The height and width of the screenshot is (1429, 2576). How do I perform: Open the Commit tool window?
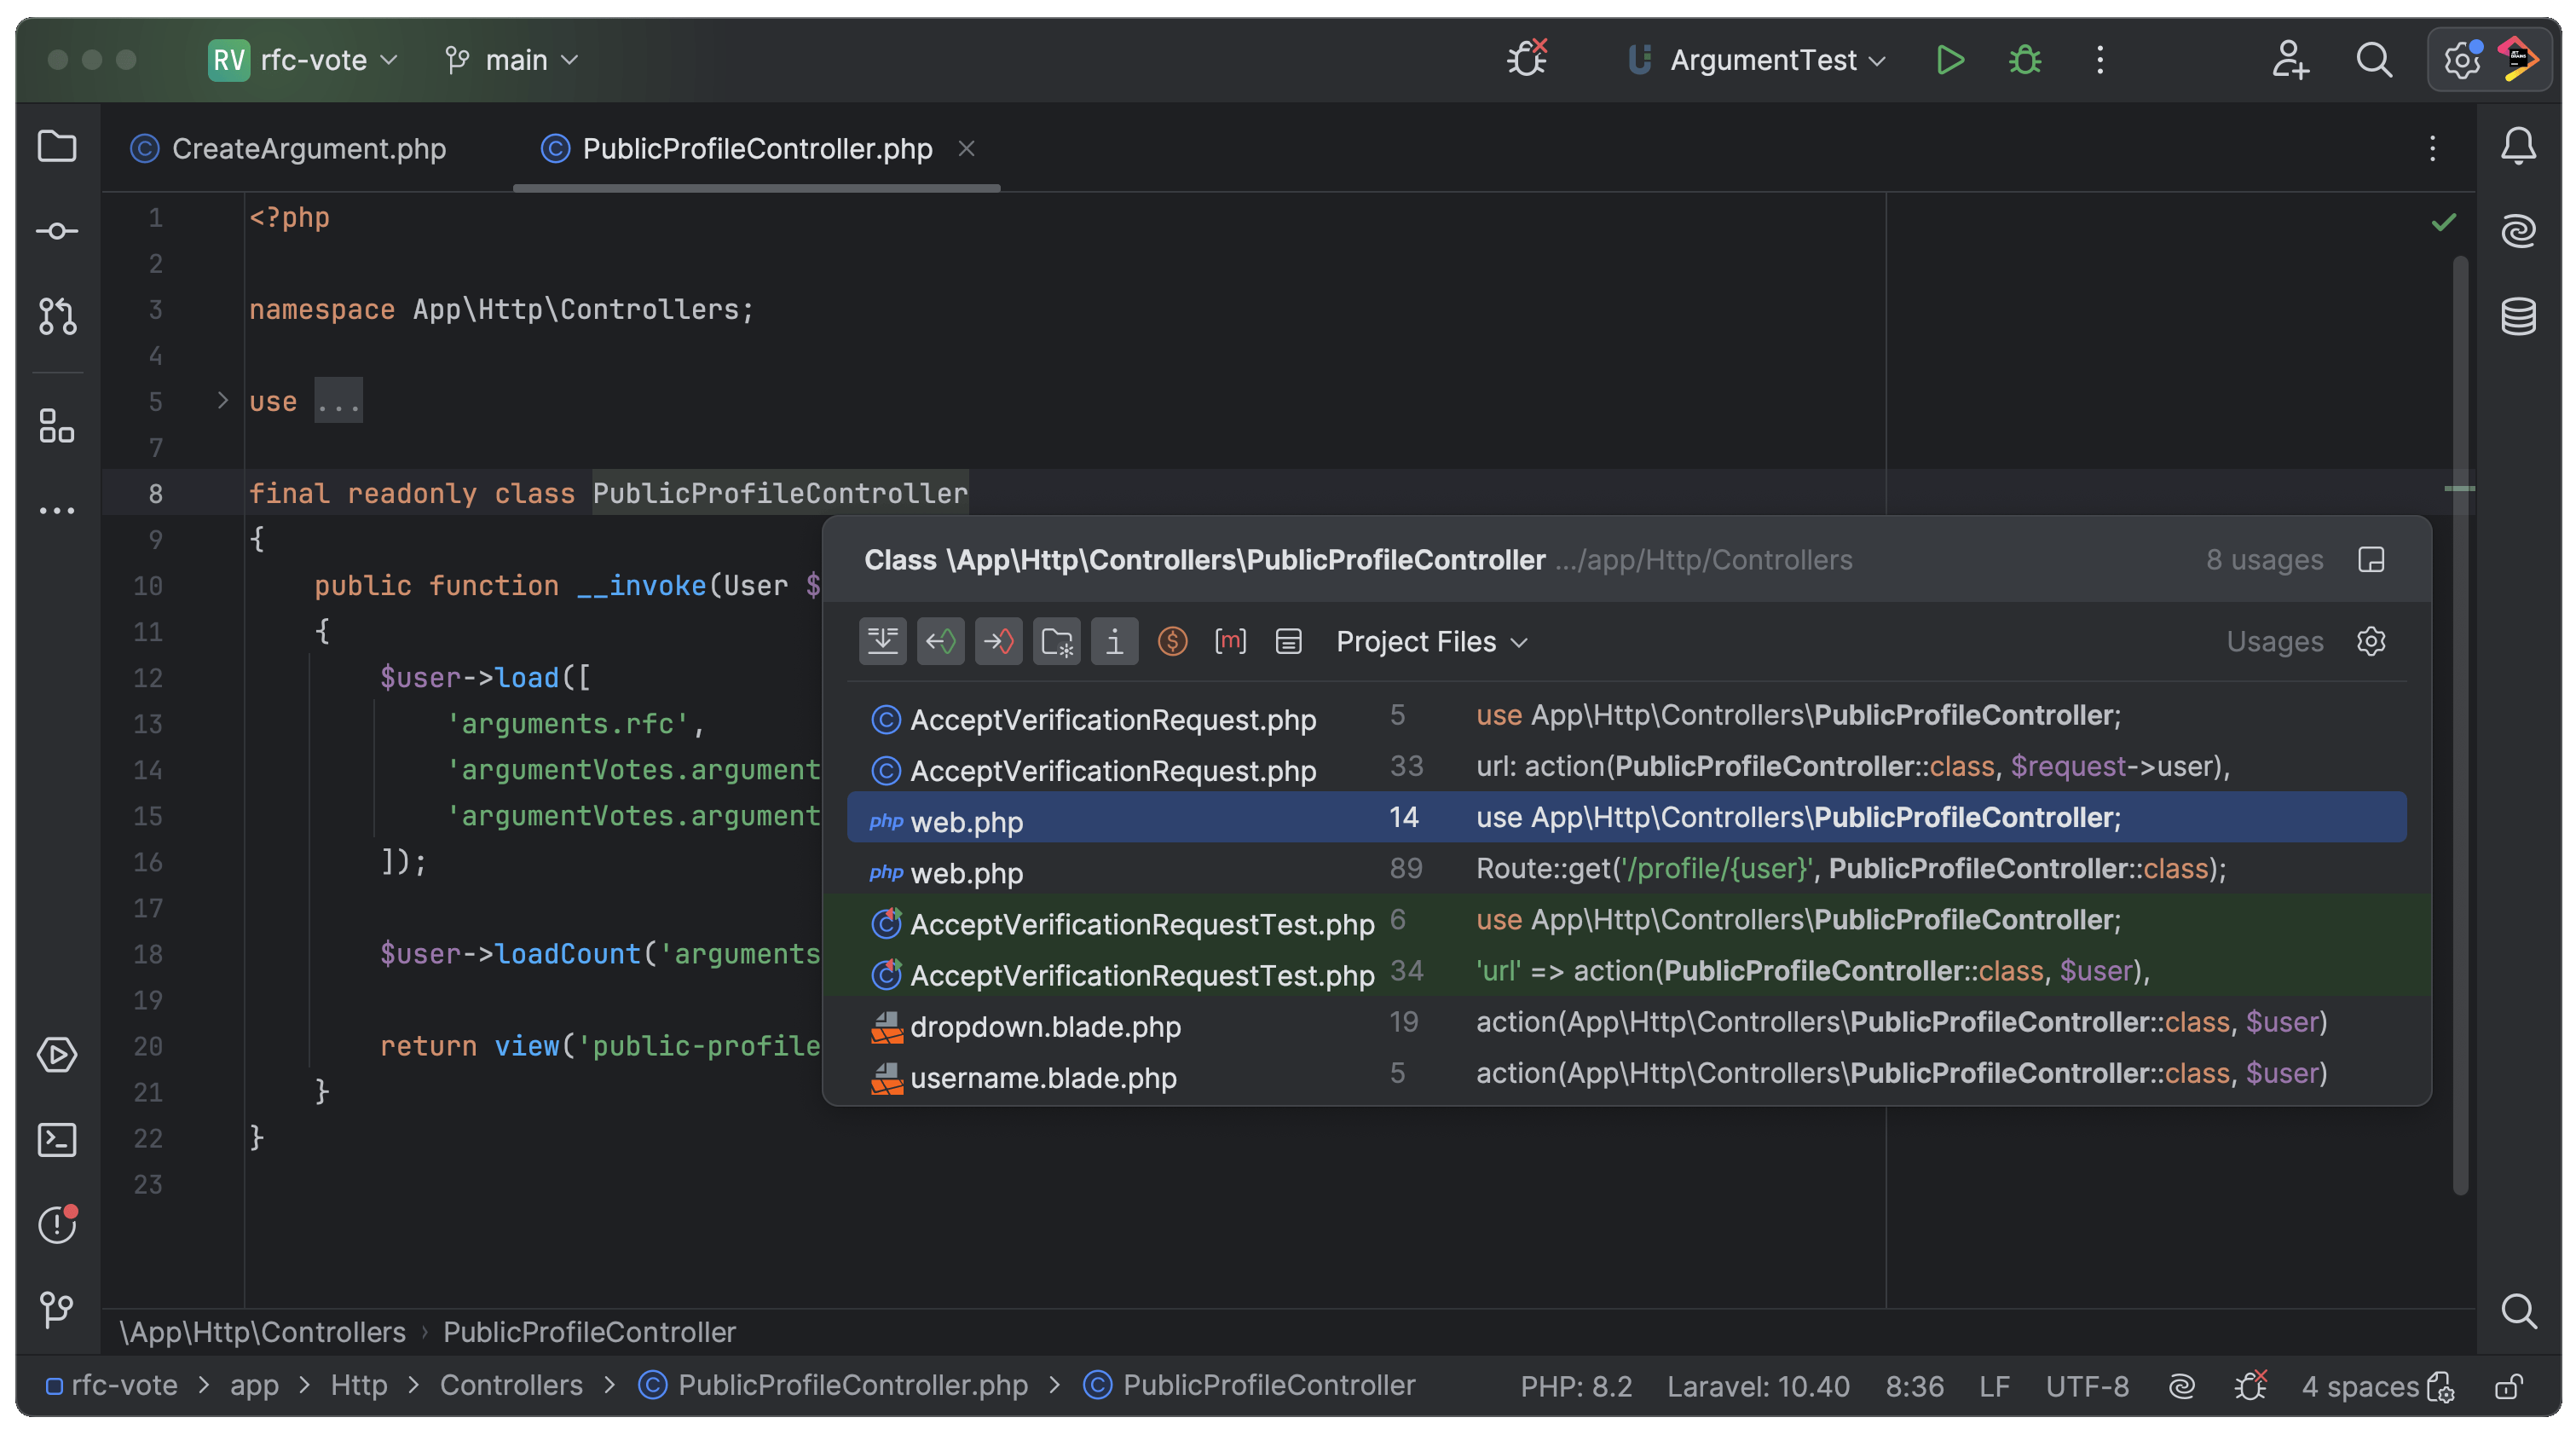tap(56, 231)
